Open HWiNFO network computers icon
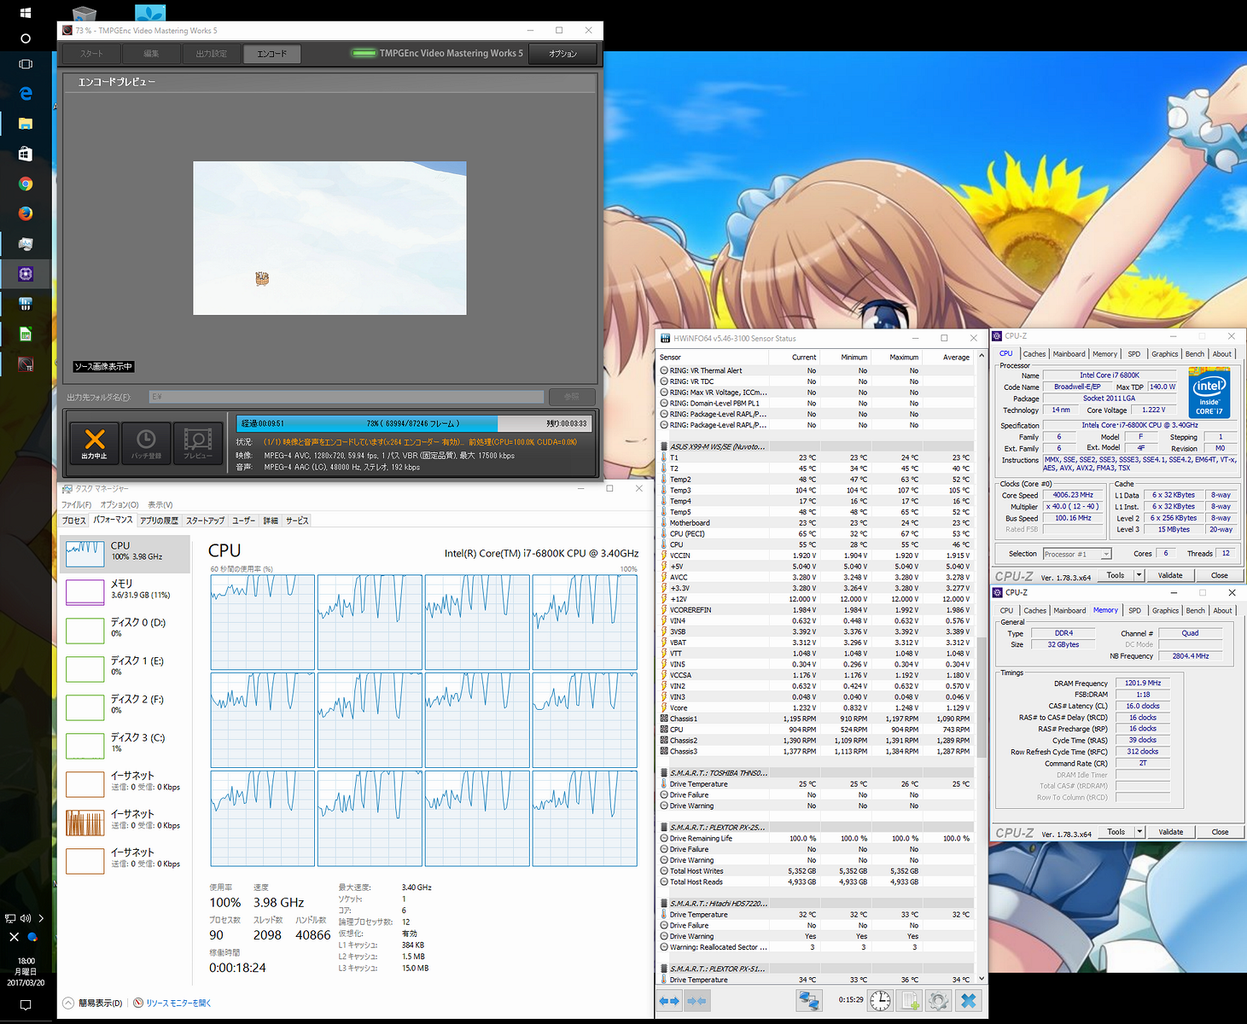The width and height of the screenshot is (1247, 1024). [x=809, y=1000]
